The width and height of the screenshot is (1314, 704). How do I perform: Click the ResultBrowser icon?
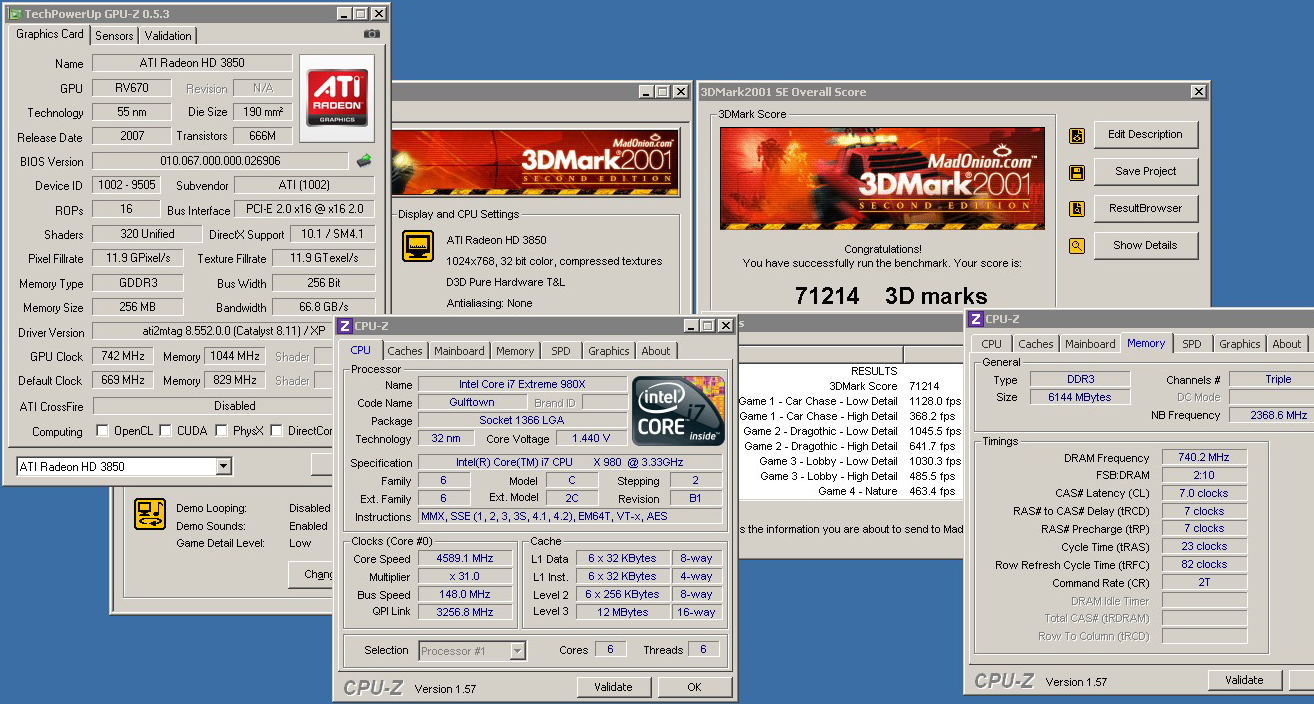click(x=1077, y=209)
